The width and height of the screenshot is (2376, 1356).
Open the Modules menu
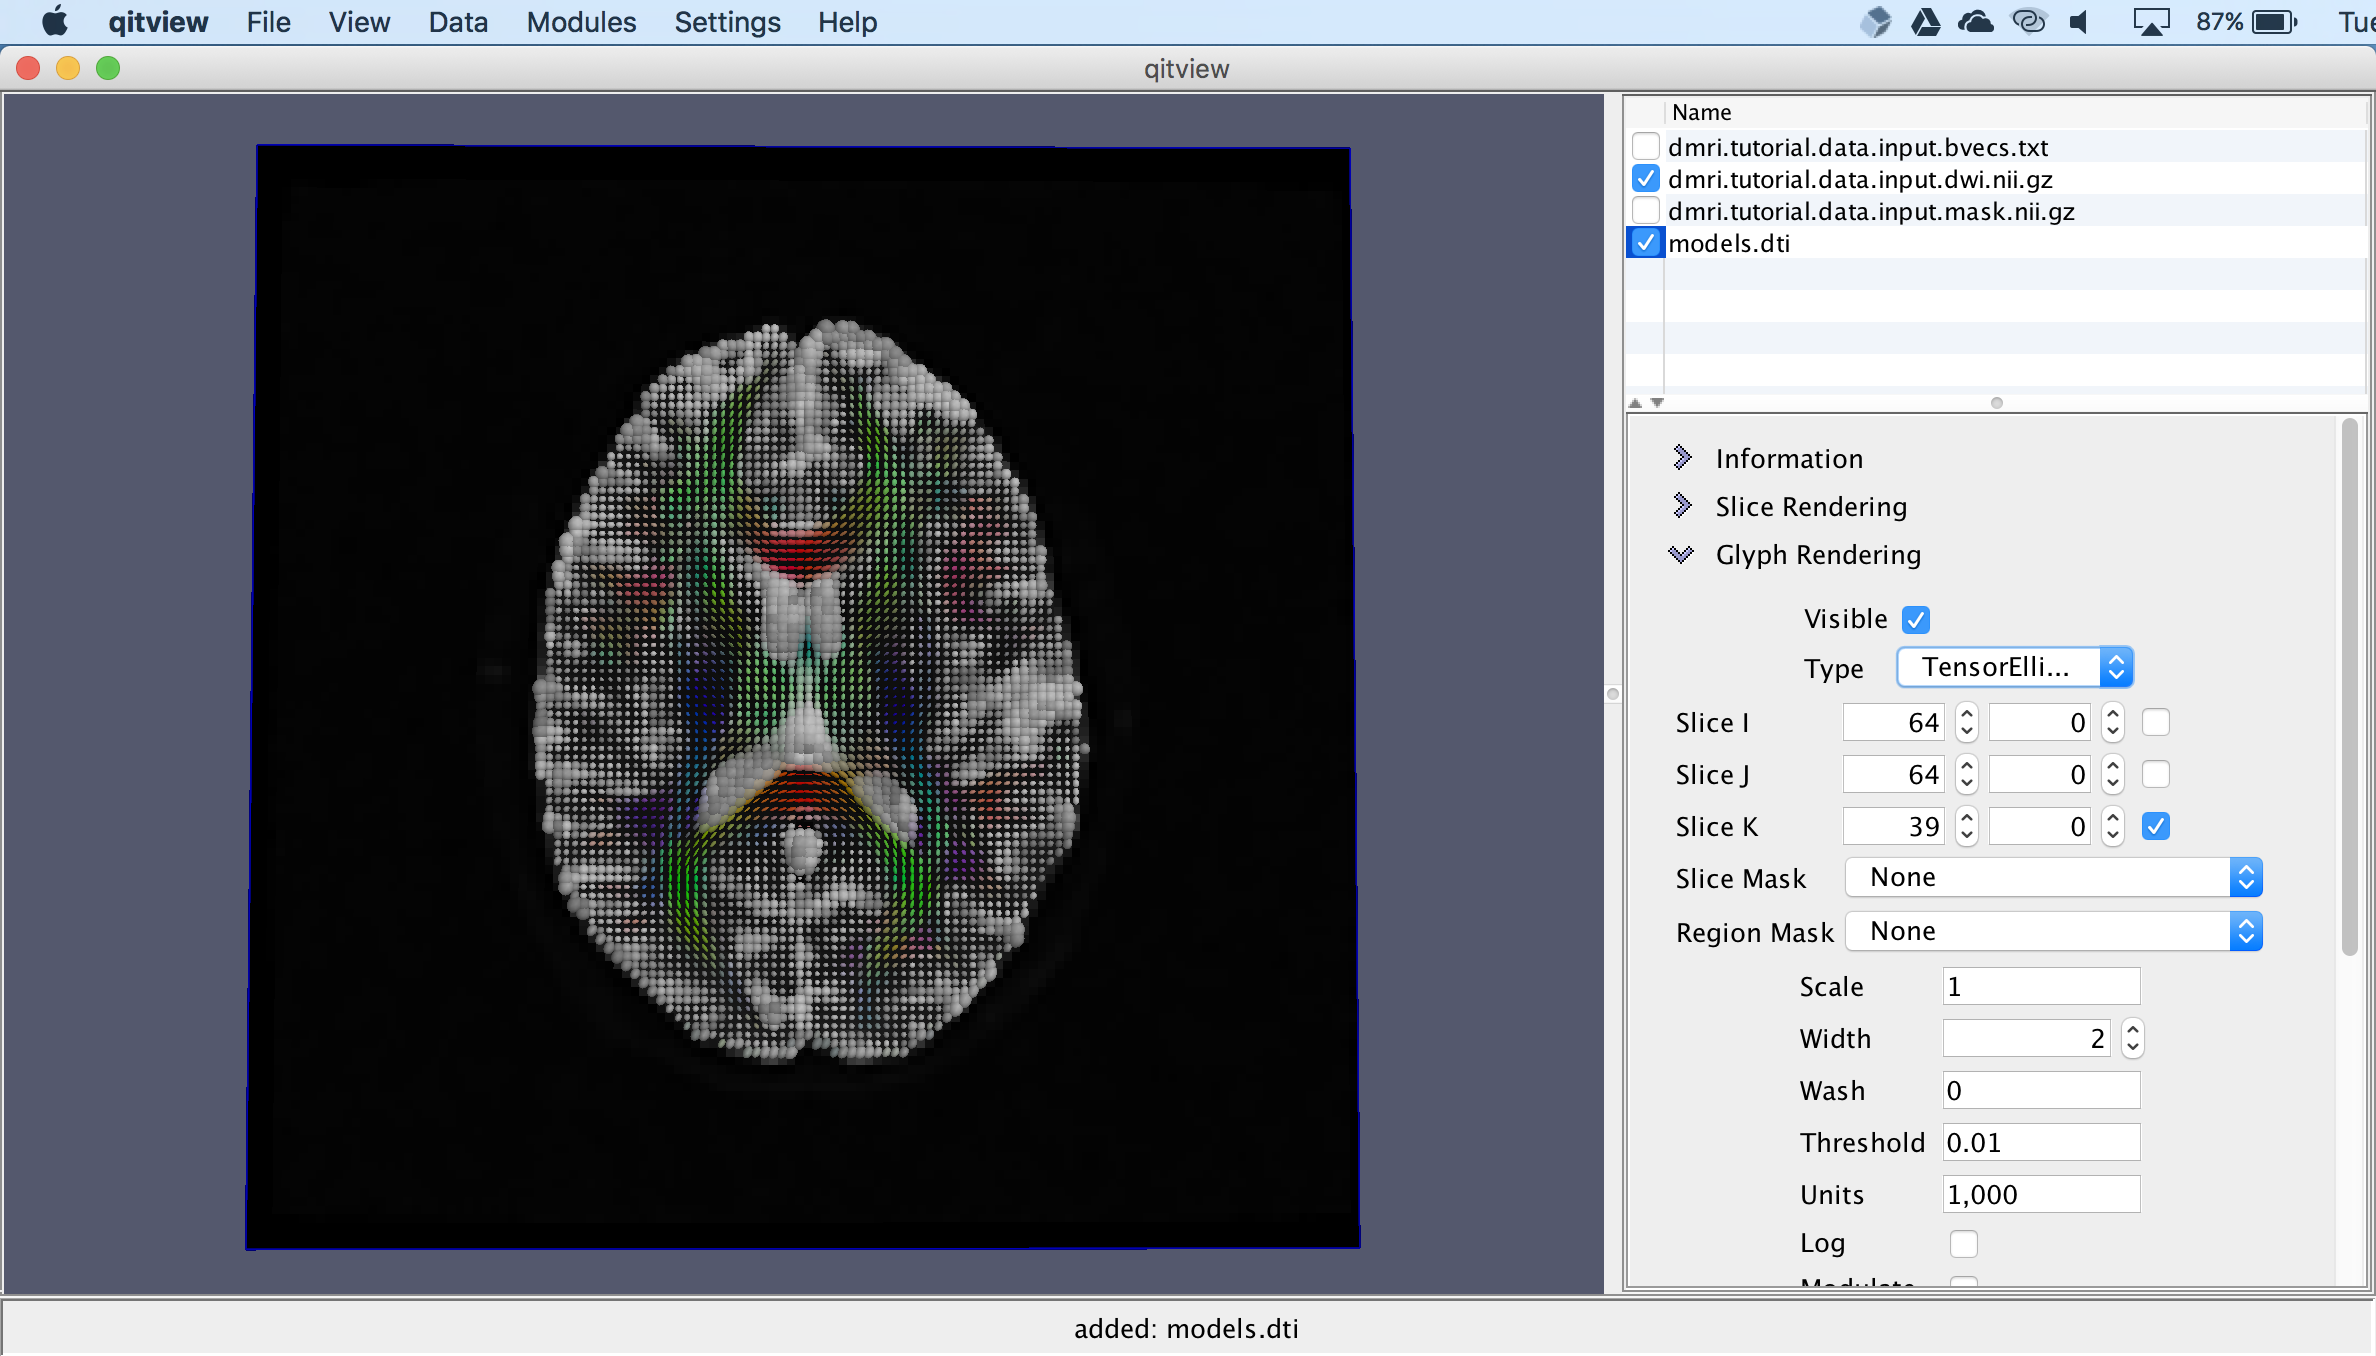point(581,22)
